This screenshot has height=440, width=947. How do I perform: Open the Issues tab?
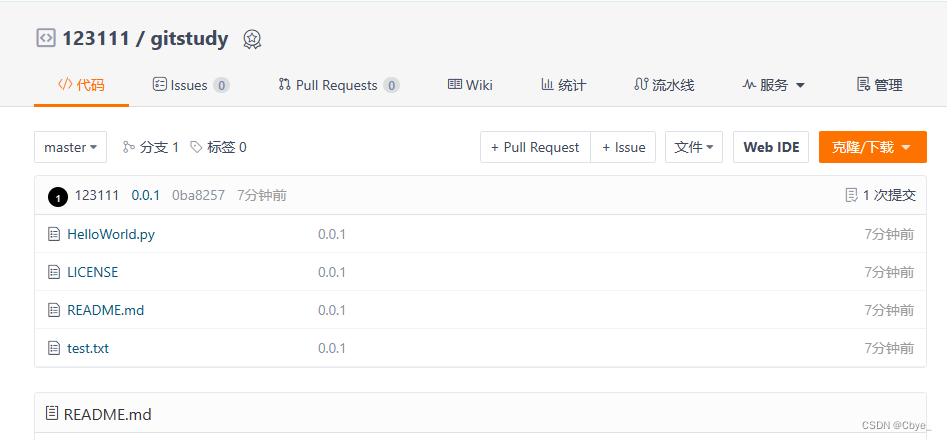click(x=191, y=85)
